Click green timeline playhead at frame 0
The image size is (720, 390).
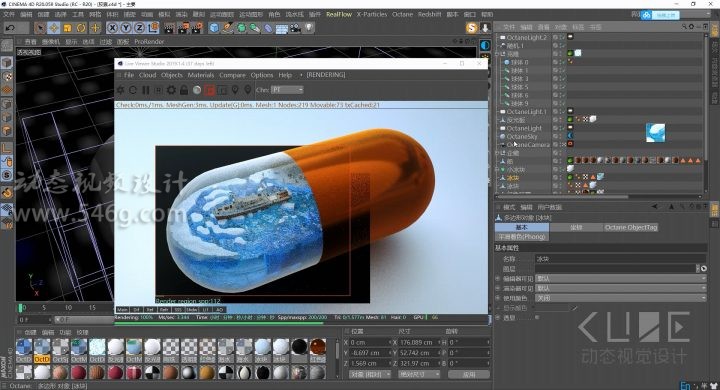click(20, 307)
